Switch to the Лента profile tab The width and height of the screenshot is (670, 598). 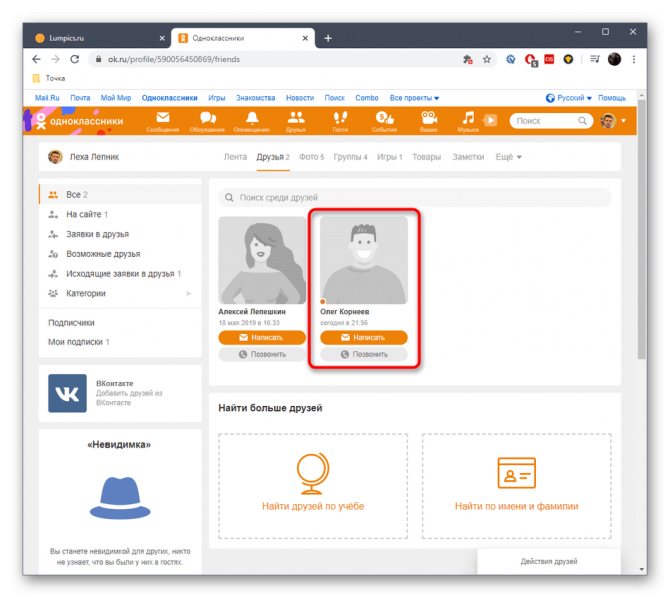point(235,157)
